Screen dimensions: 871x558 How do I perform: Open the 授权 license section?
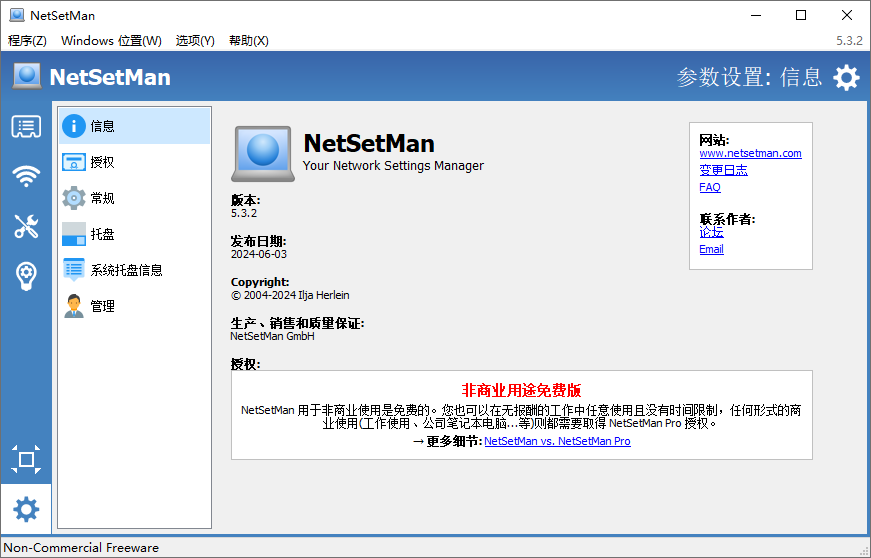coord(134,162)
